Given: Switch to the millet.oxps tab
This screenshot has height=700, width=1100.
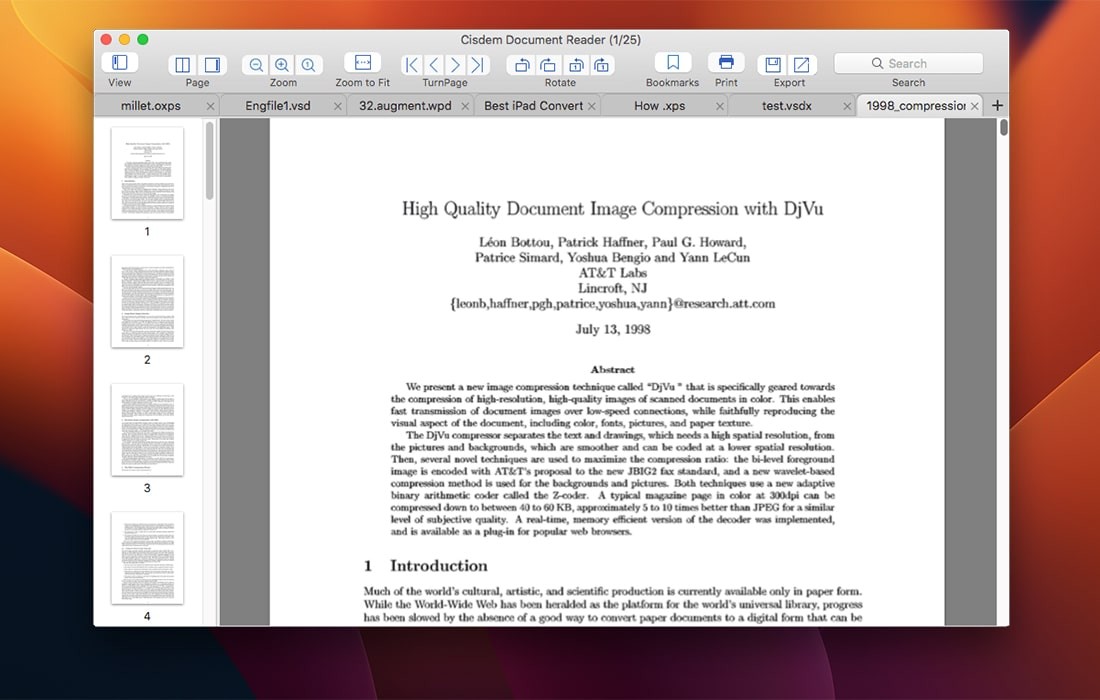Looking at the screenshot, I should click(151, 105).
